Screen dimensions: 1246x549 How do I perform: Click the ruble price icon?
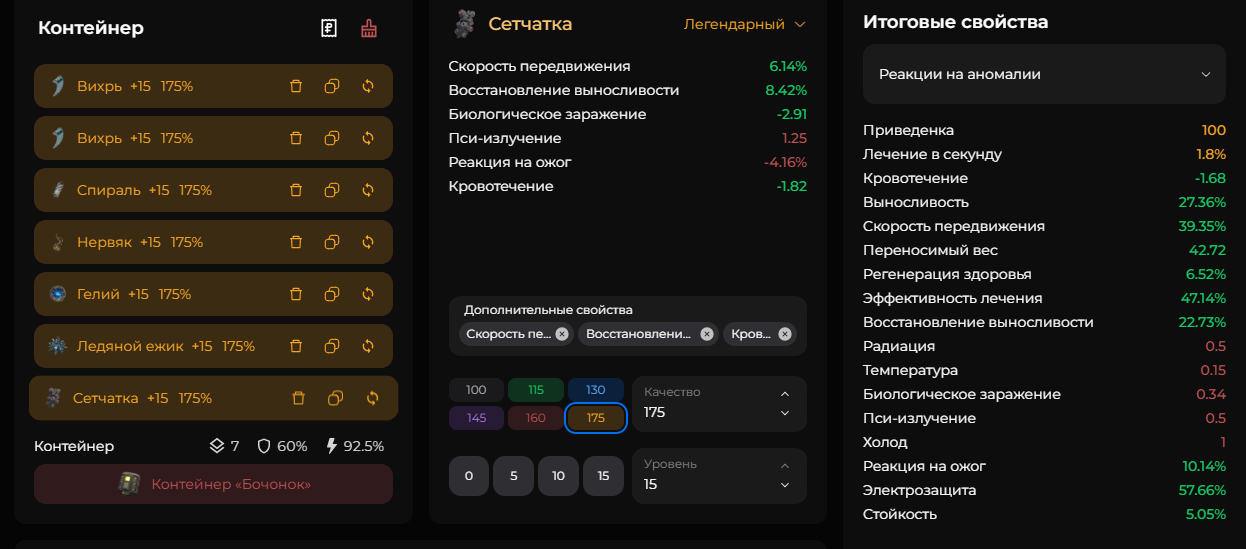pyautogui.click(x=329, y=28)
